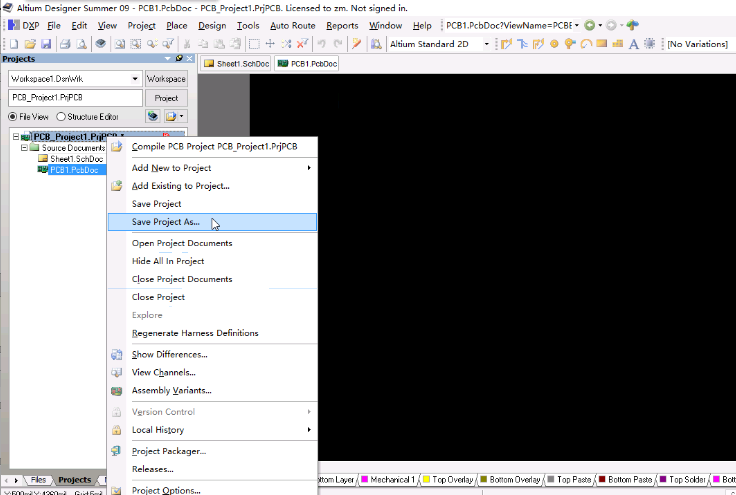Pin the Projects panel
736x495 pixels.
[x=179, y=59]
